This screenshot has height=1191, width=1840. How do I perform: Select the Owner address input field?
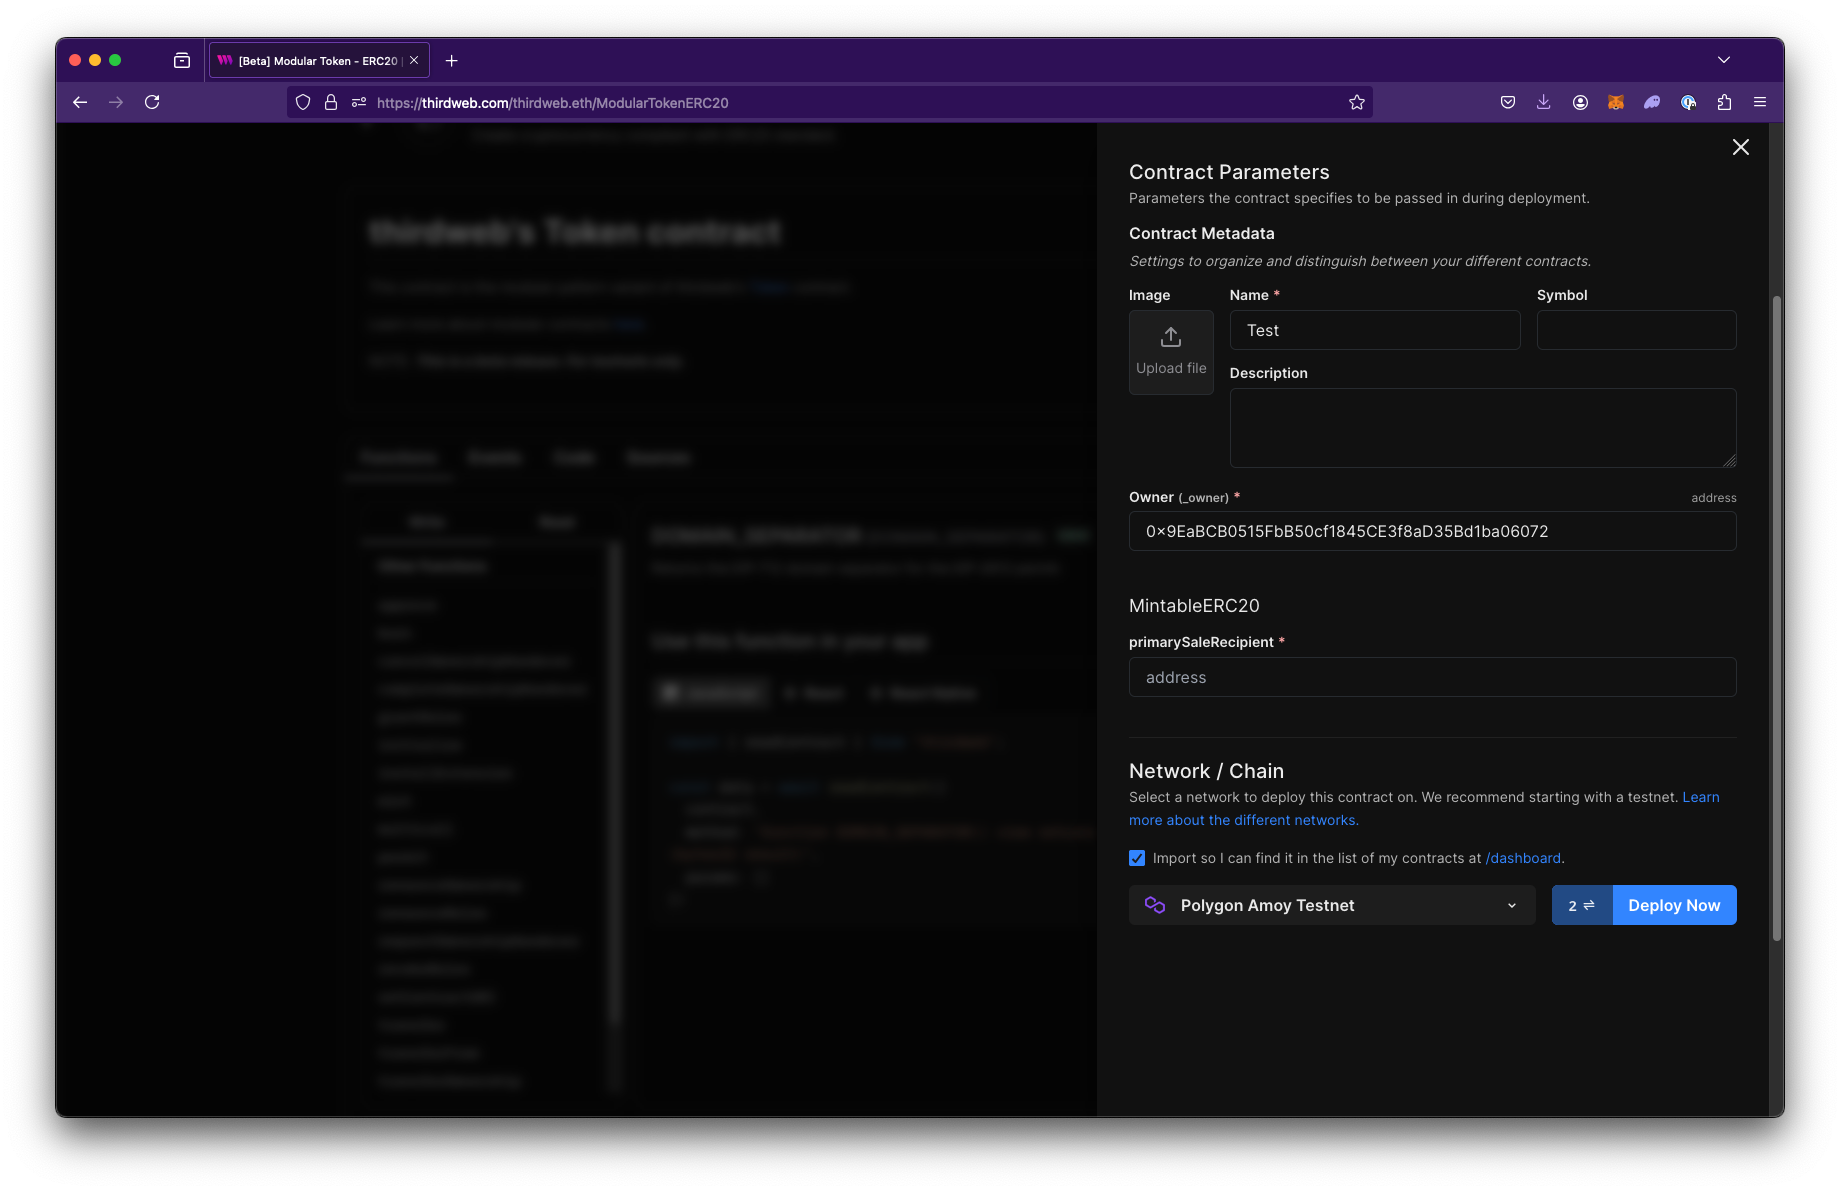[1433, 531]
